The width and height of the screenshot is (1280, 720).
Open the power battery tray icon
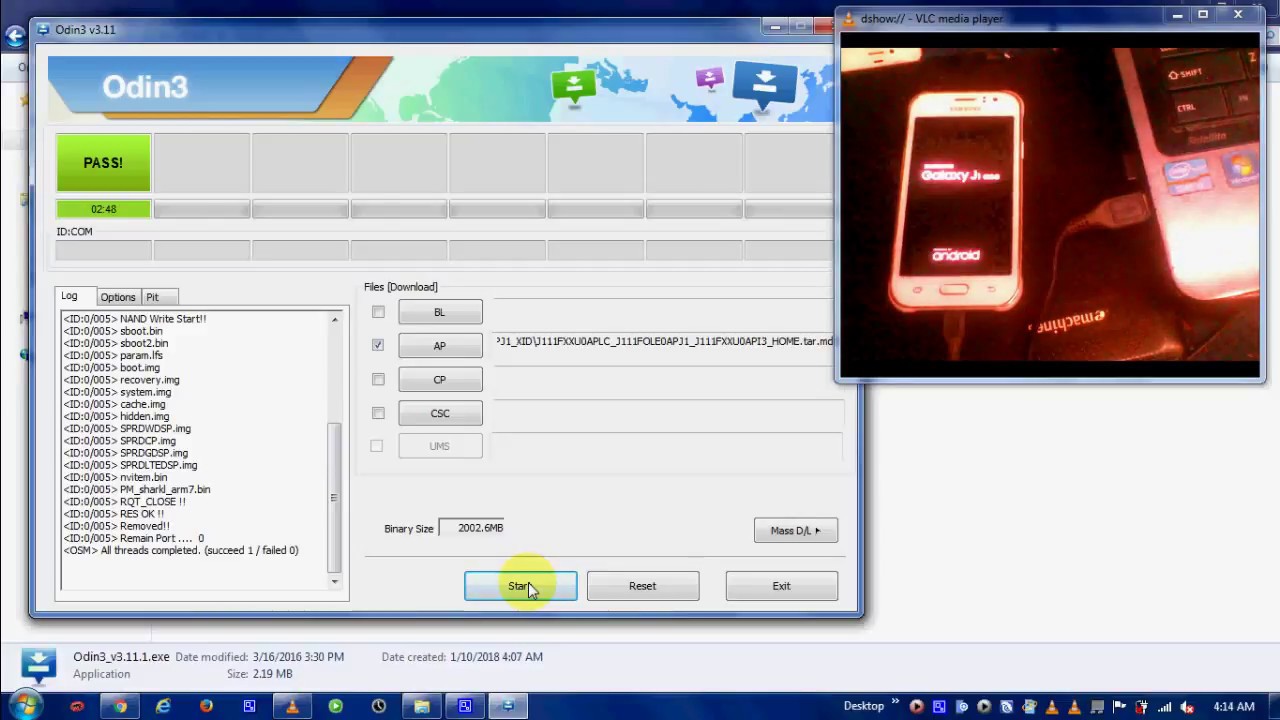[x=1141, y=707]
